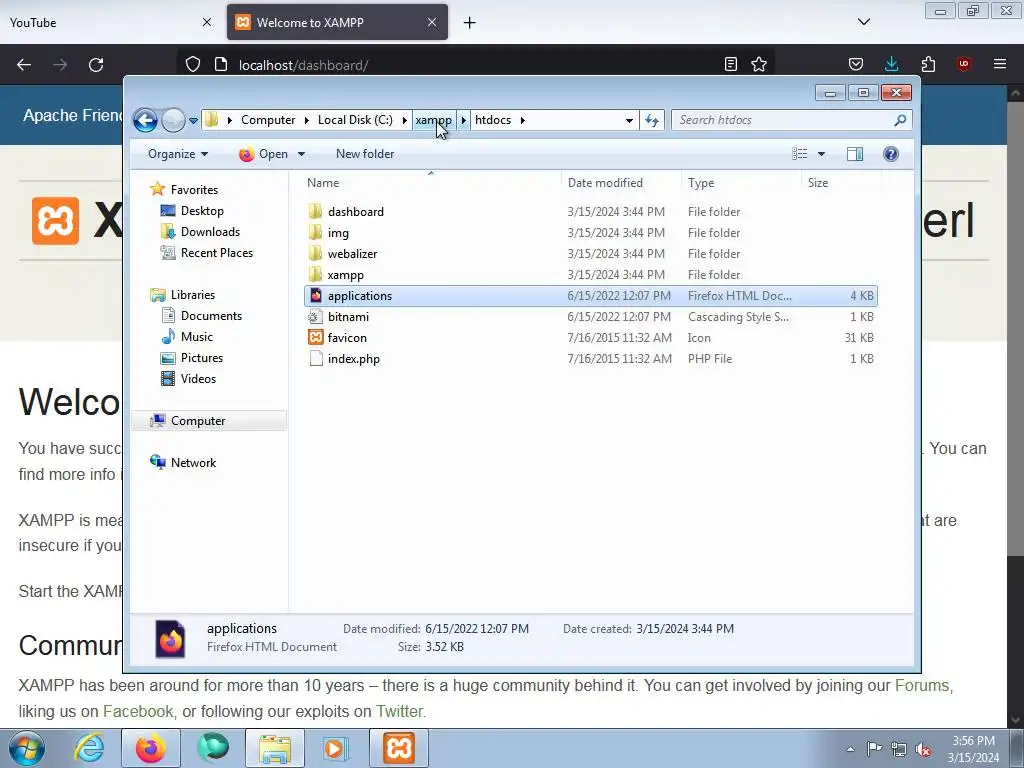Close the Welcome to XAMPP tab
The height and width of the screenshot is (768, 1024).
pyautogui.click(x=432, y=22)
